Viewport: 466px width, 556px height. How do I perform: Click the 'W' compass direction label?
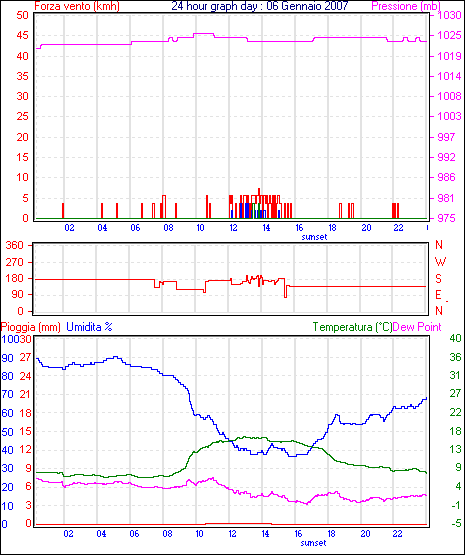pos(440,262)
